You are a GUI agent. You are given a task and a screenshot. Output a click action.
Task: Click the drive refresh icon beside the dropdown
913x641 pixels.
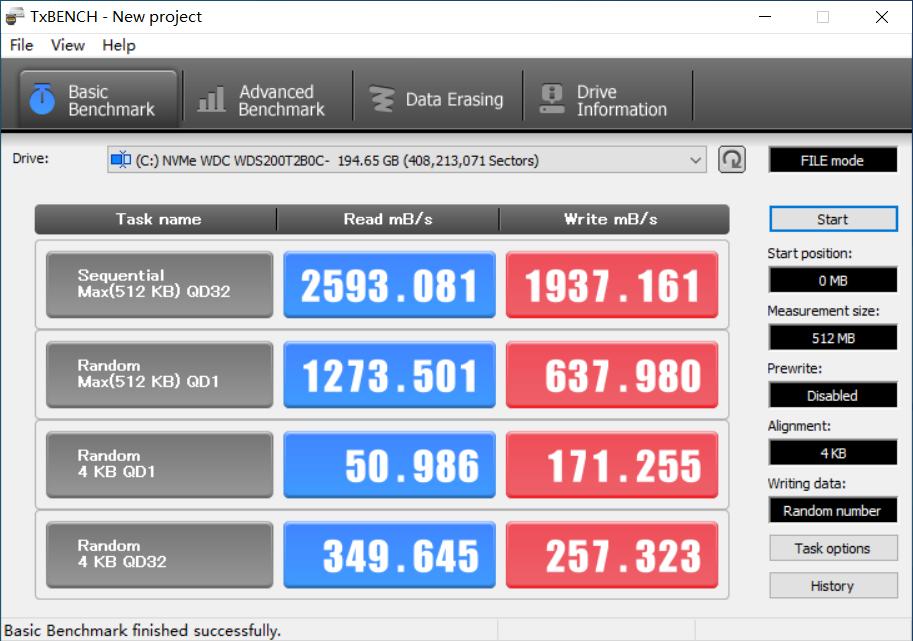(x=730, y=159)
